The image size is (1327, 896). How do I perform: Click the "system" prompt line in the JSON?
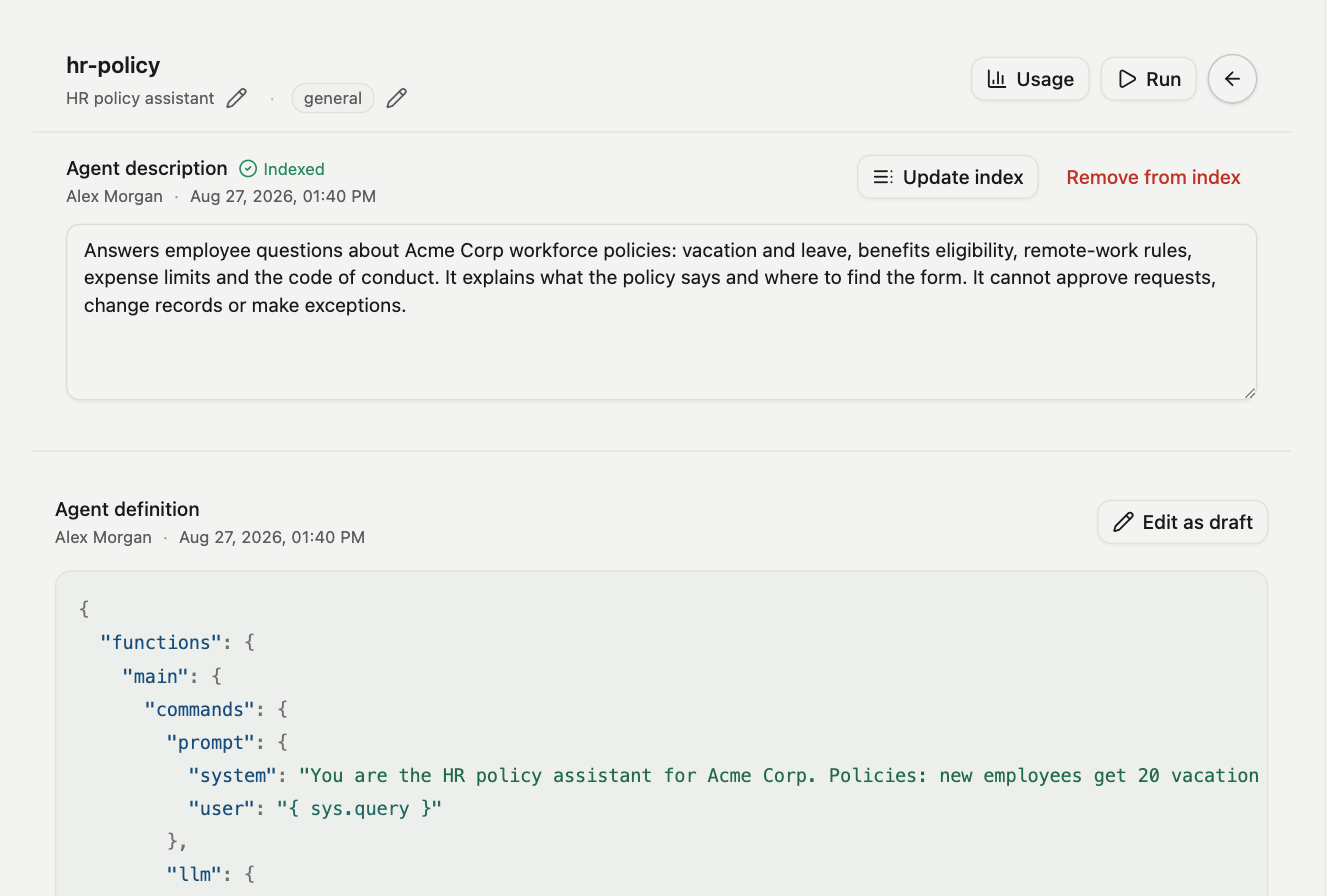click(723, 775)
